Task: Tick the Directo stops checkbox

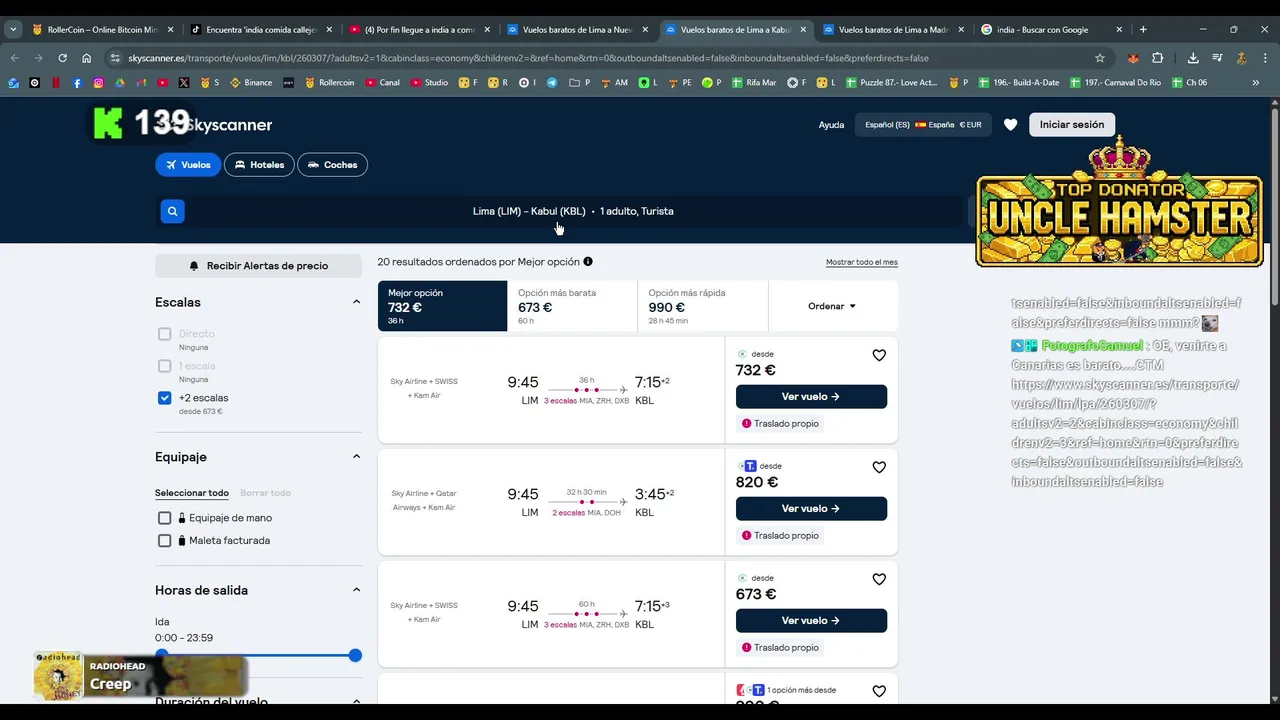Action: 165,334
